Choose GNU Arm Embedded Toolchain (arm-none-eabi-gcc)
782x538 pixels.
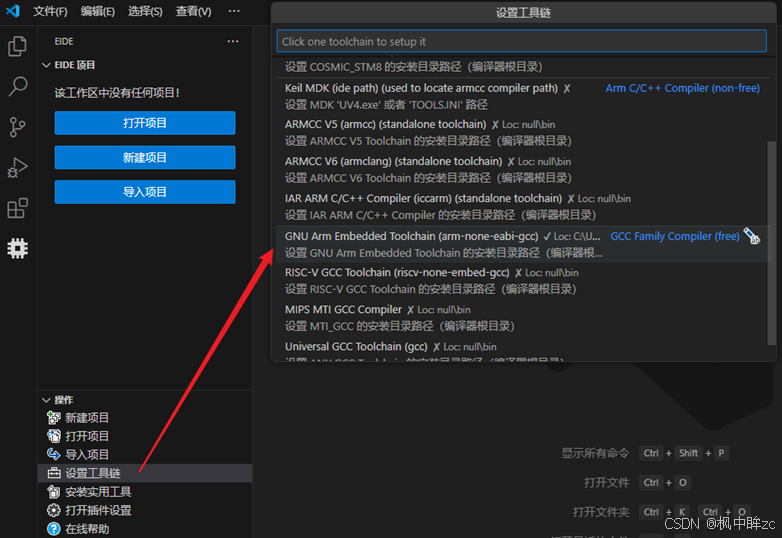(x=521, y=244)
